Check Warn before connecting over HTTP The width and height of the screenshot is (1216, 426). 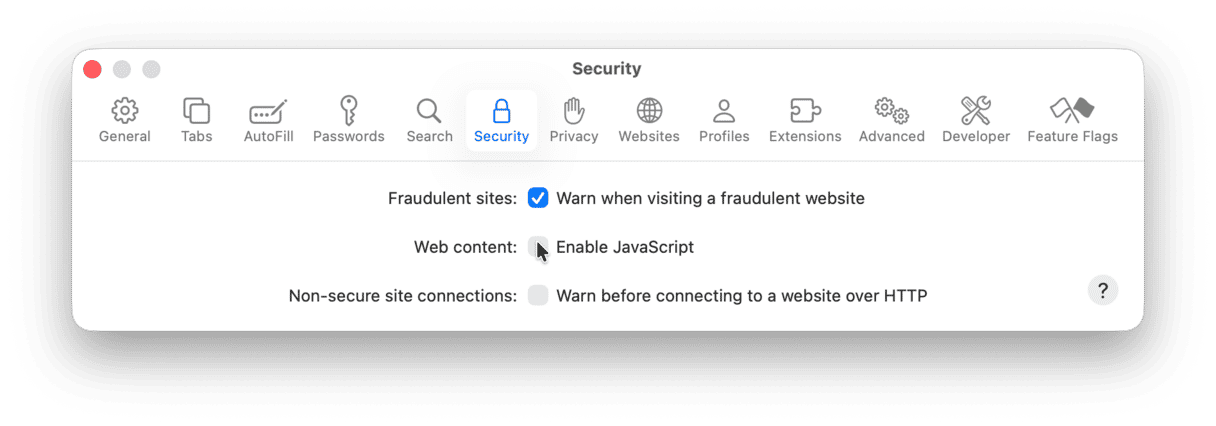(538, 295)
